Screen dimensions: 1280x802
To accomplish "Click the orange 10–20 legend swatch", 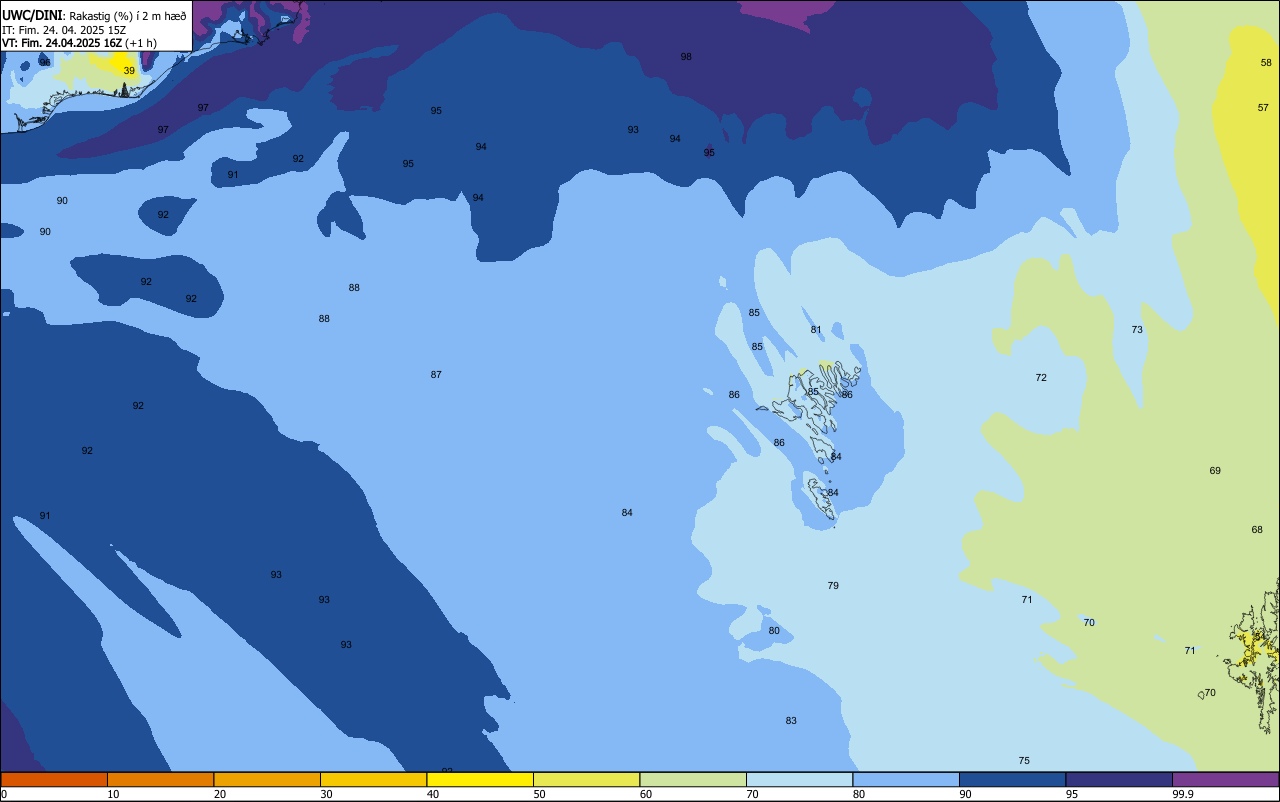I will 160,779.
